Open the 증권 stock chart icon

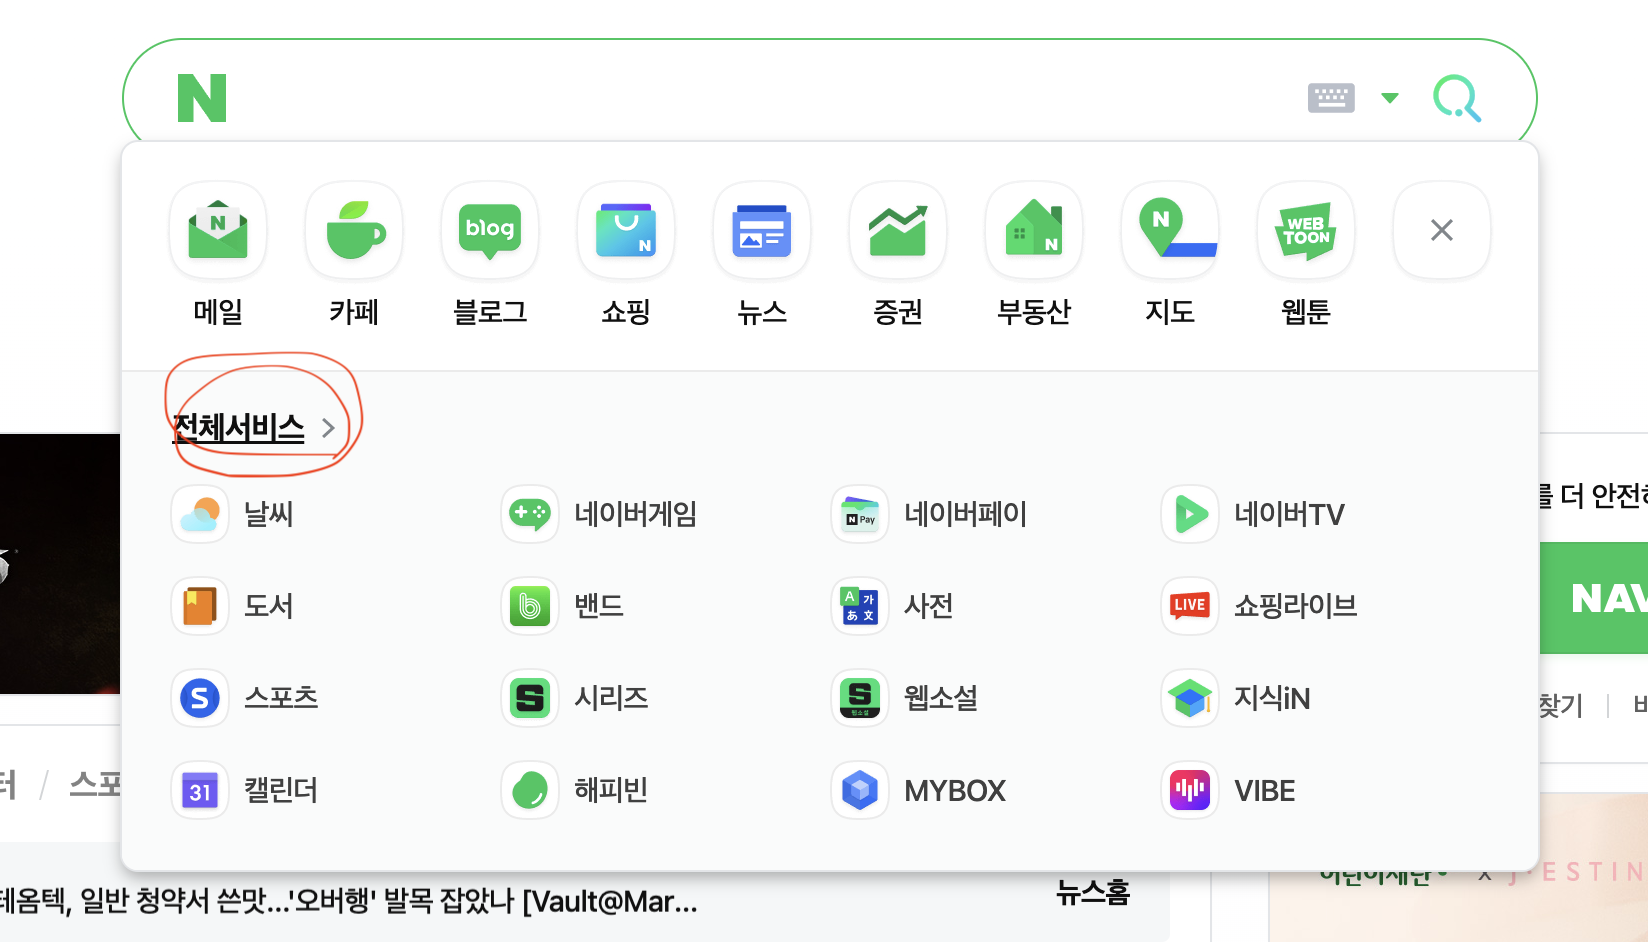898,230
